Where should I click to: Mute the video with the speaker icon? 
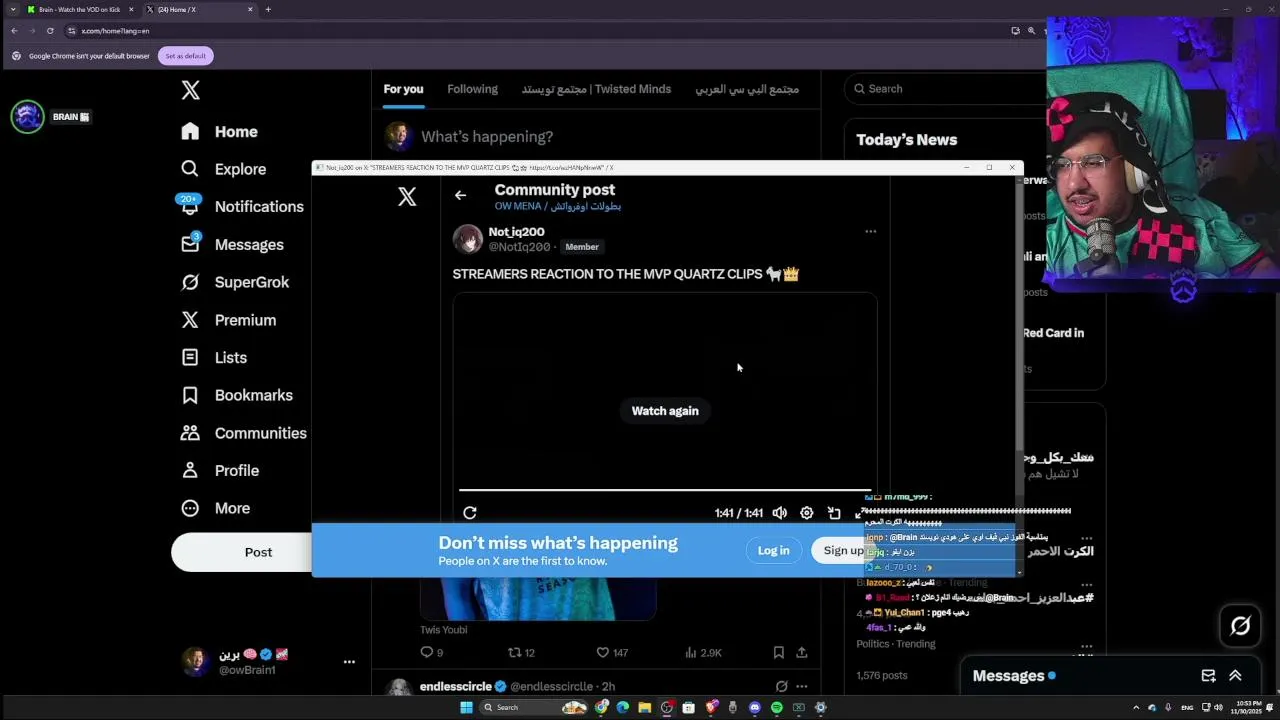(x=780, y=513)
